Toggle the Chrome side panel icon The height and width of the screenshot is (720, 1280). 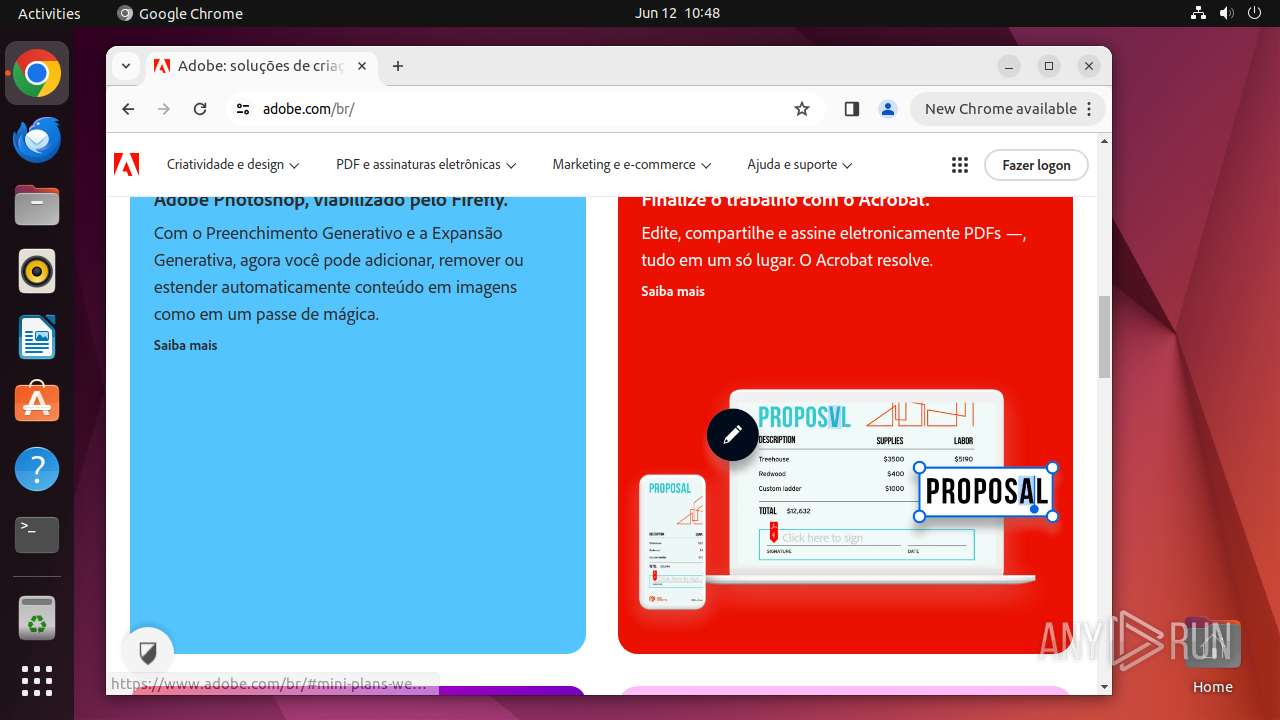[852, 109]
